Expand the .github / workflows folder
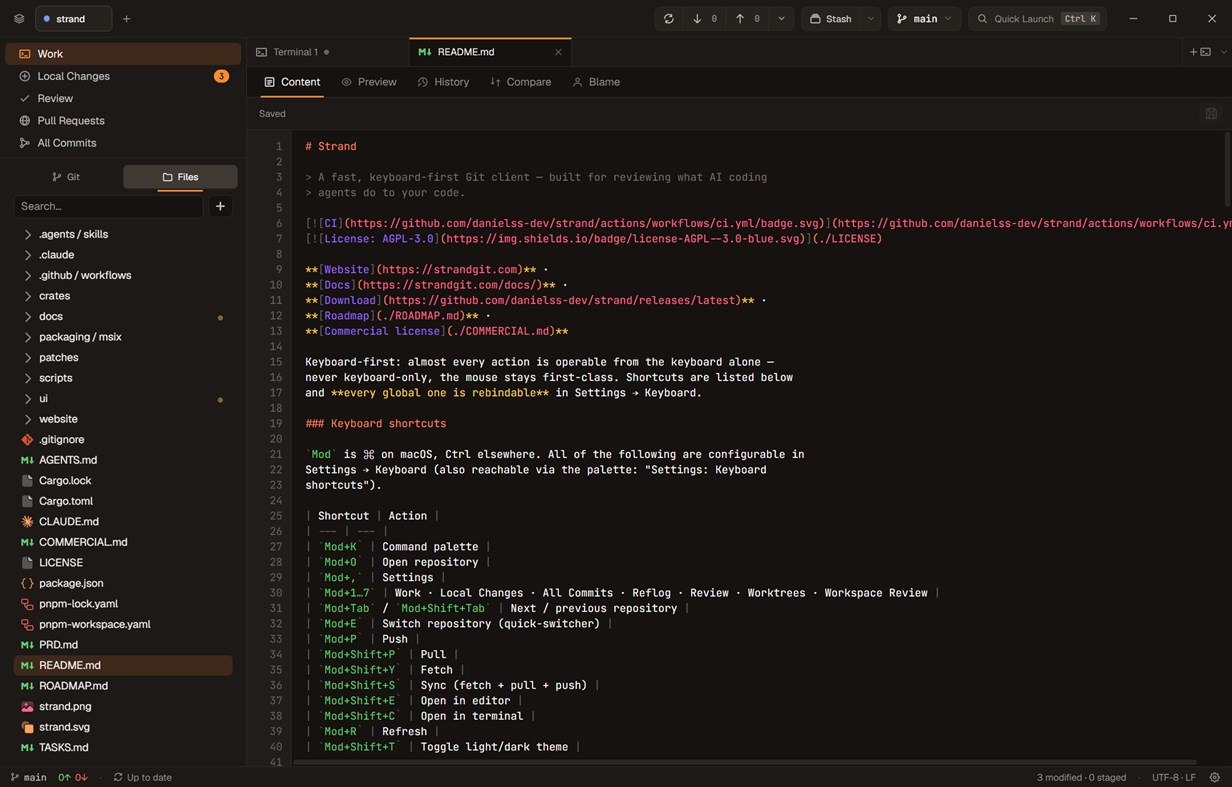Screen dimensions: 1232x787 pos(123,275)
